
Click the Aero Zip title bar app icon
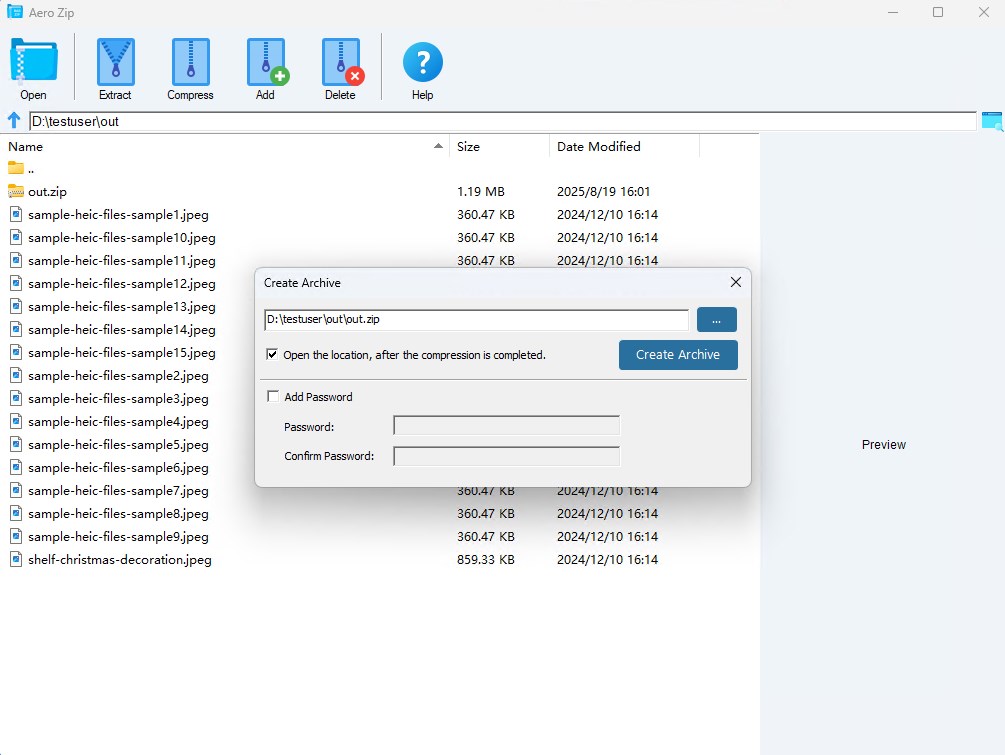[x=15, y=12]
